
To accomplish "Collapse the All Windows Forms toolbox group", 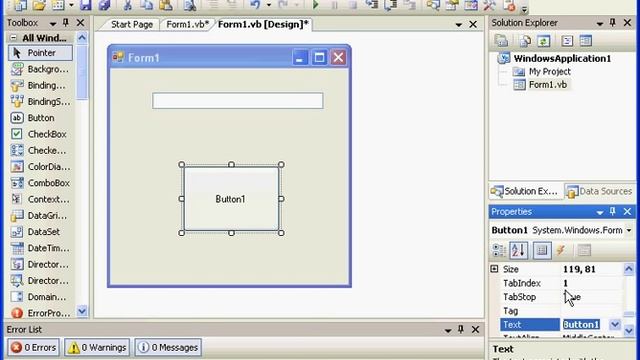I will tap(13, 38).
